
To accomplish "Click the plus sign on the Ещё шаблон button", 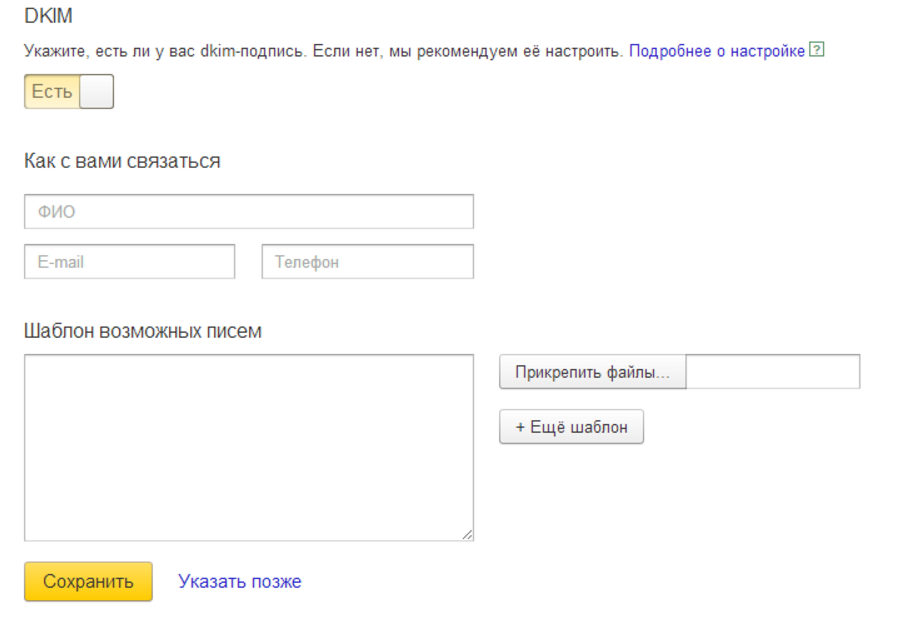I will click(520, 427).
